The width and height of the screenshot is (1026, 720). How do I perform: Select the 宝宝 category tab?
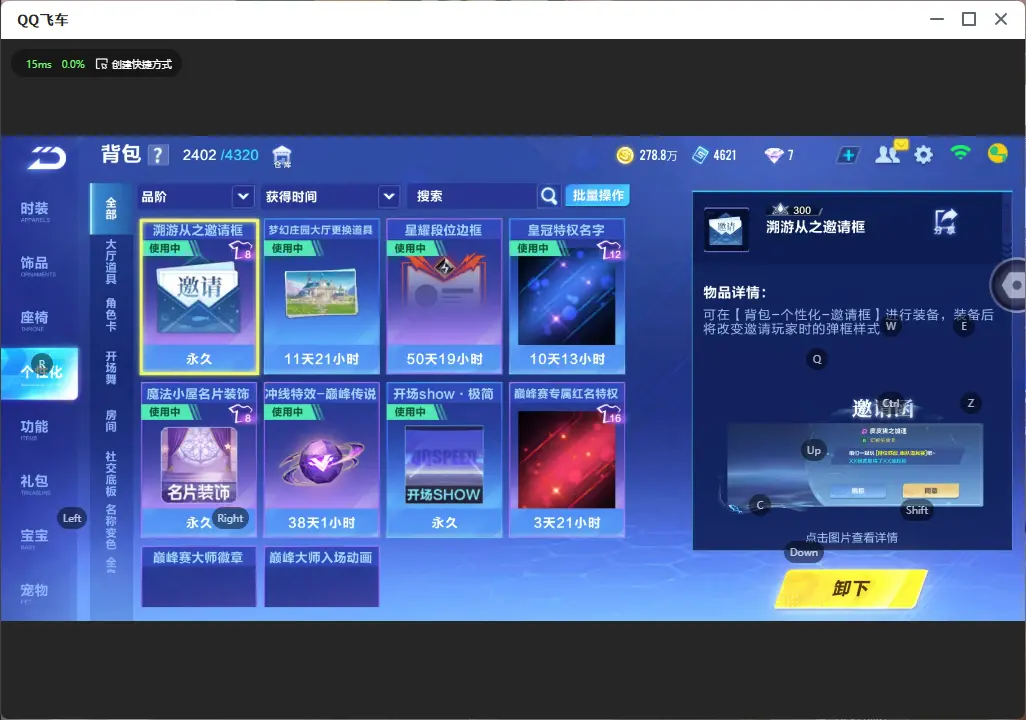[35, 537]
